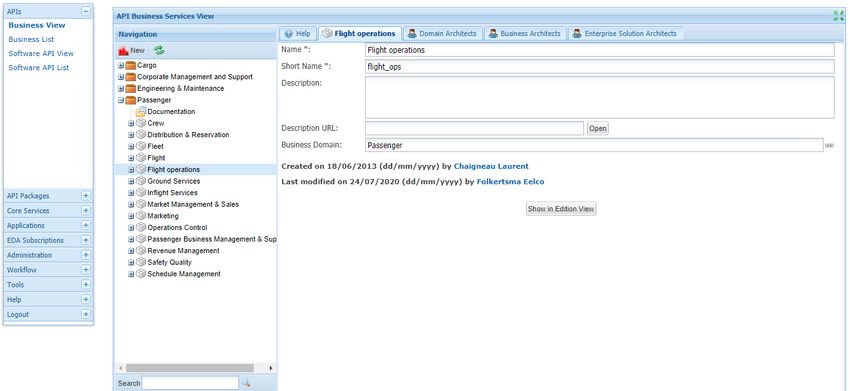Click the right arrow of navigation scrollbar
The height and width of the screenshot is (391, 850).
pyautogui.click(x=271, y=368)
